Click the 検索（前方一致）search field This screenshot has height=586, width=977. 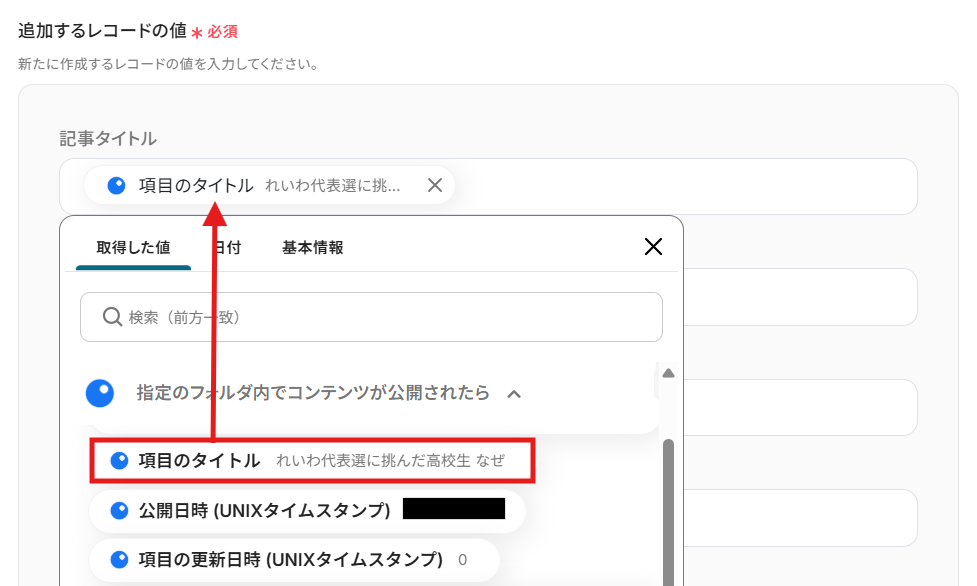(x=371, y=317)
